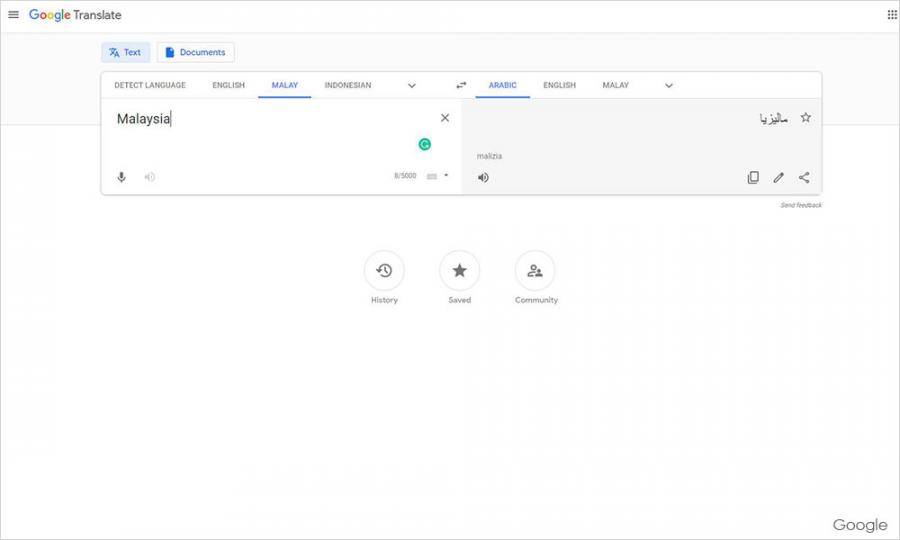Screen dimensions: 900x540
Task: Click the Send feedback link
Action: pos(801,205)
